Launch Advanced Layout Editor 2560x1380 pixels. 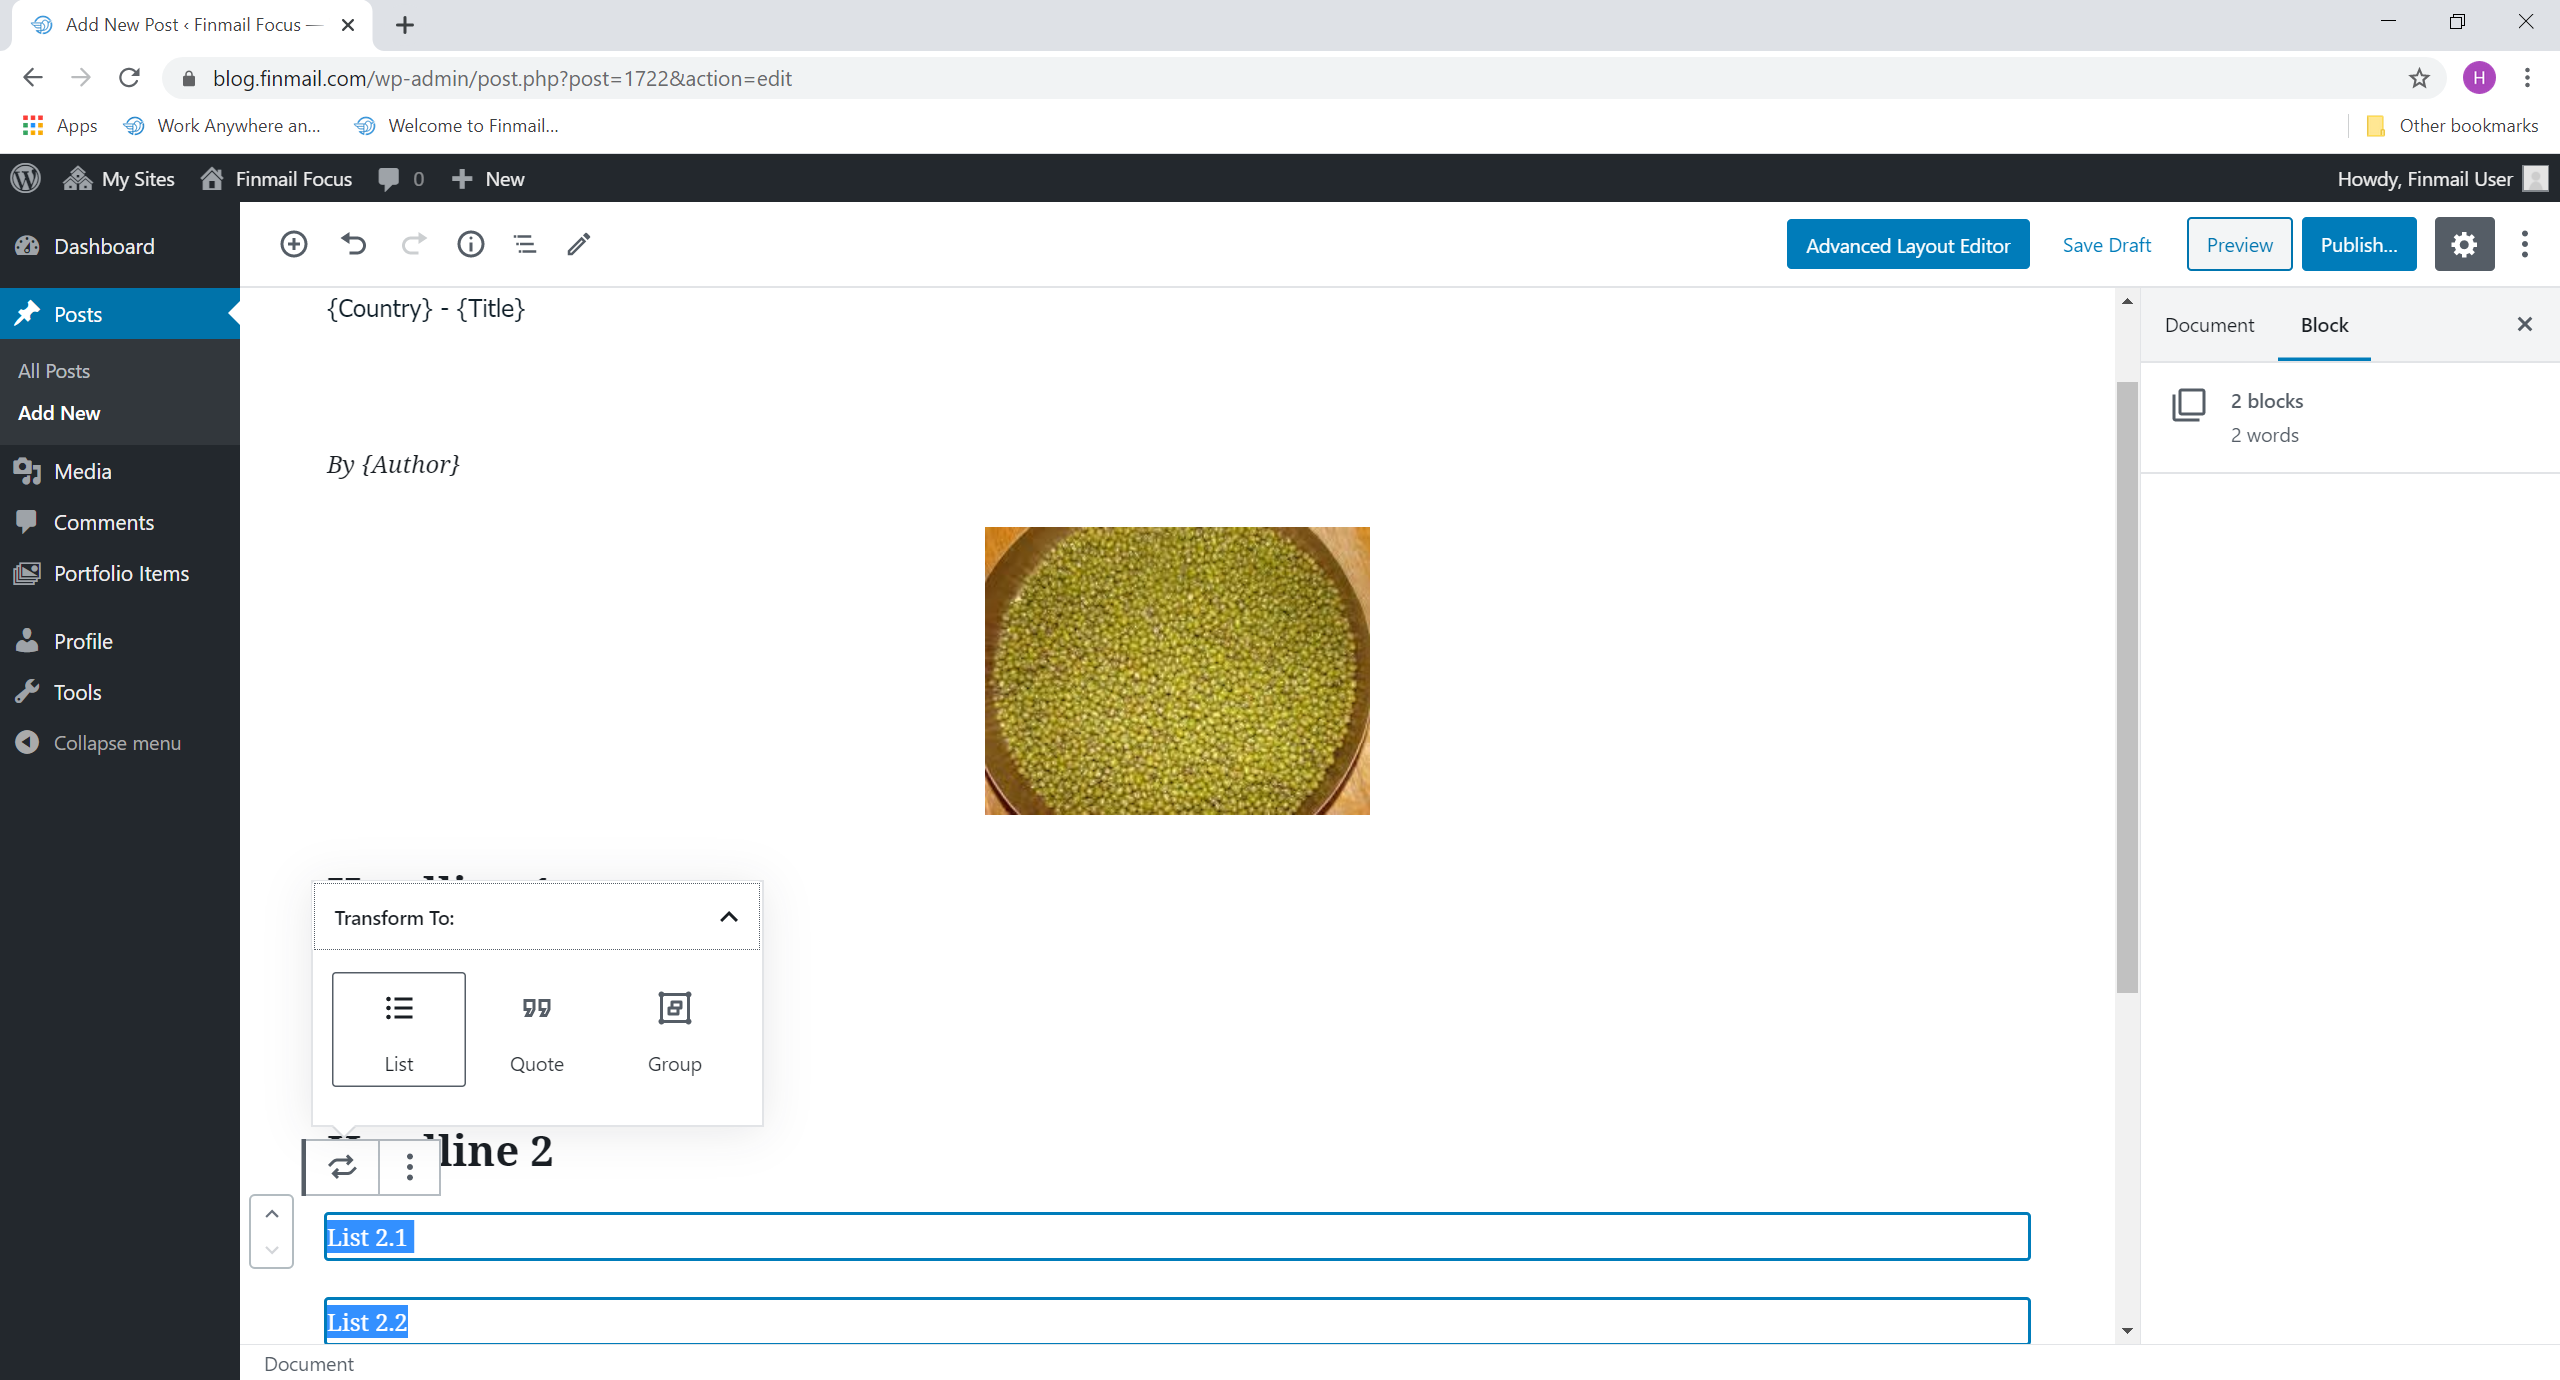coord(1907,245)
